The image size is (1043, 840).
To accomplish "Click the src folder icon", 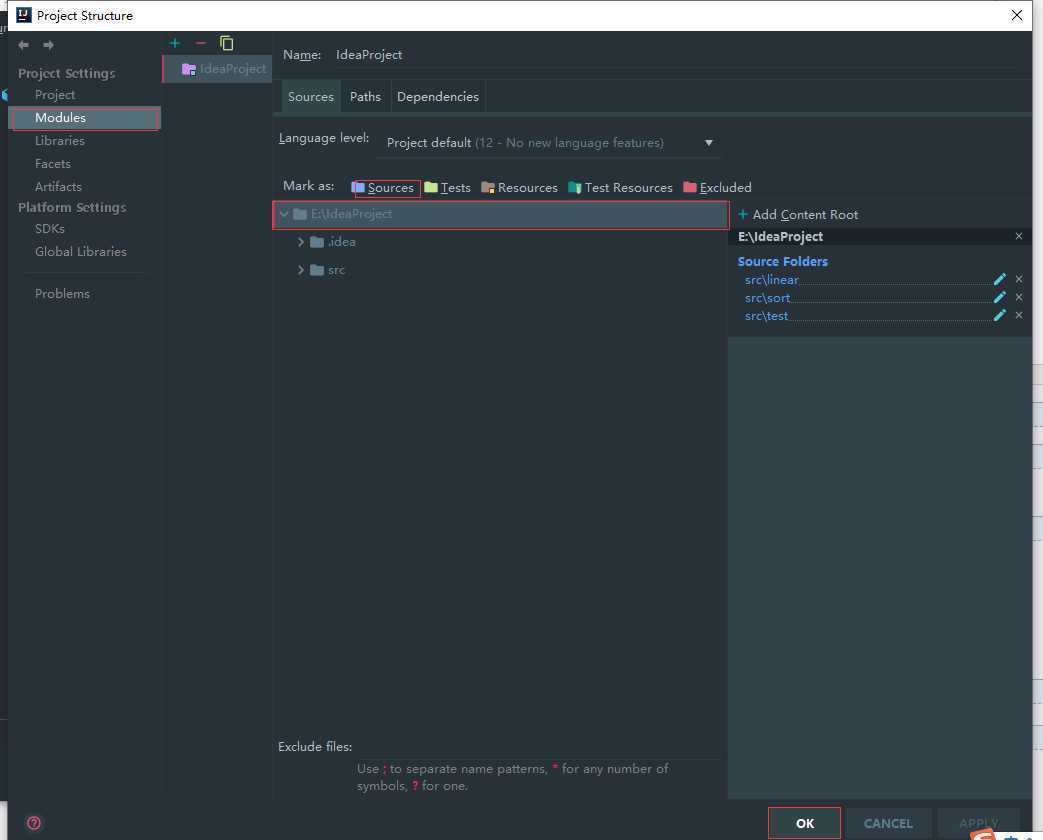I will (317, 270).
